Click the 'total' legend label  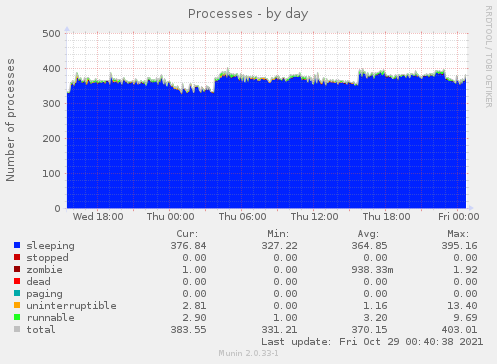[41, 330]
